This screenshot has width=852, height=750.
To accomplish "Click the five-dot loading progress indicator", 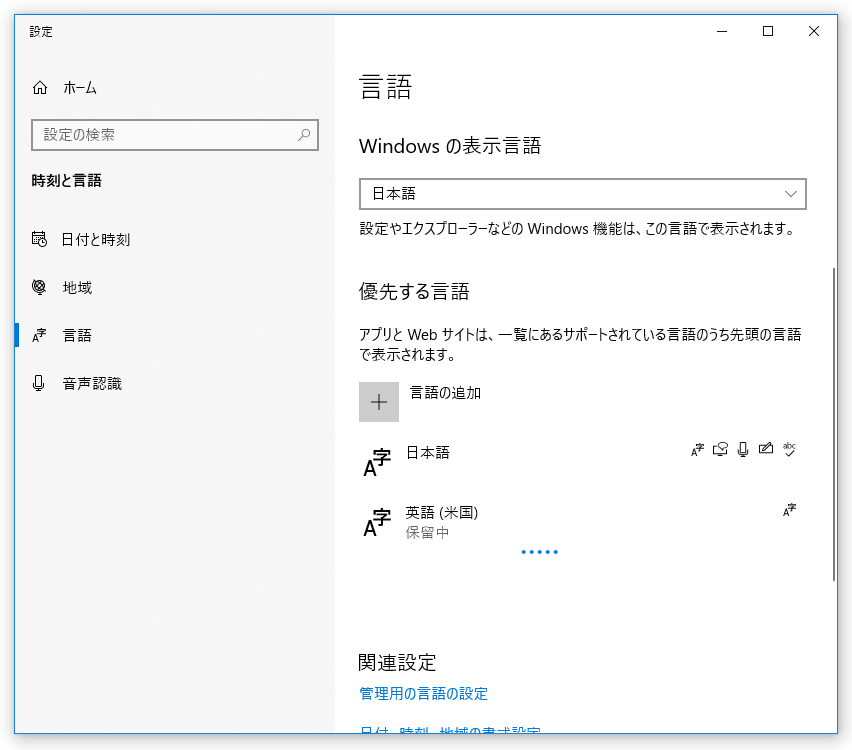I will [x=540, y=552].
